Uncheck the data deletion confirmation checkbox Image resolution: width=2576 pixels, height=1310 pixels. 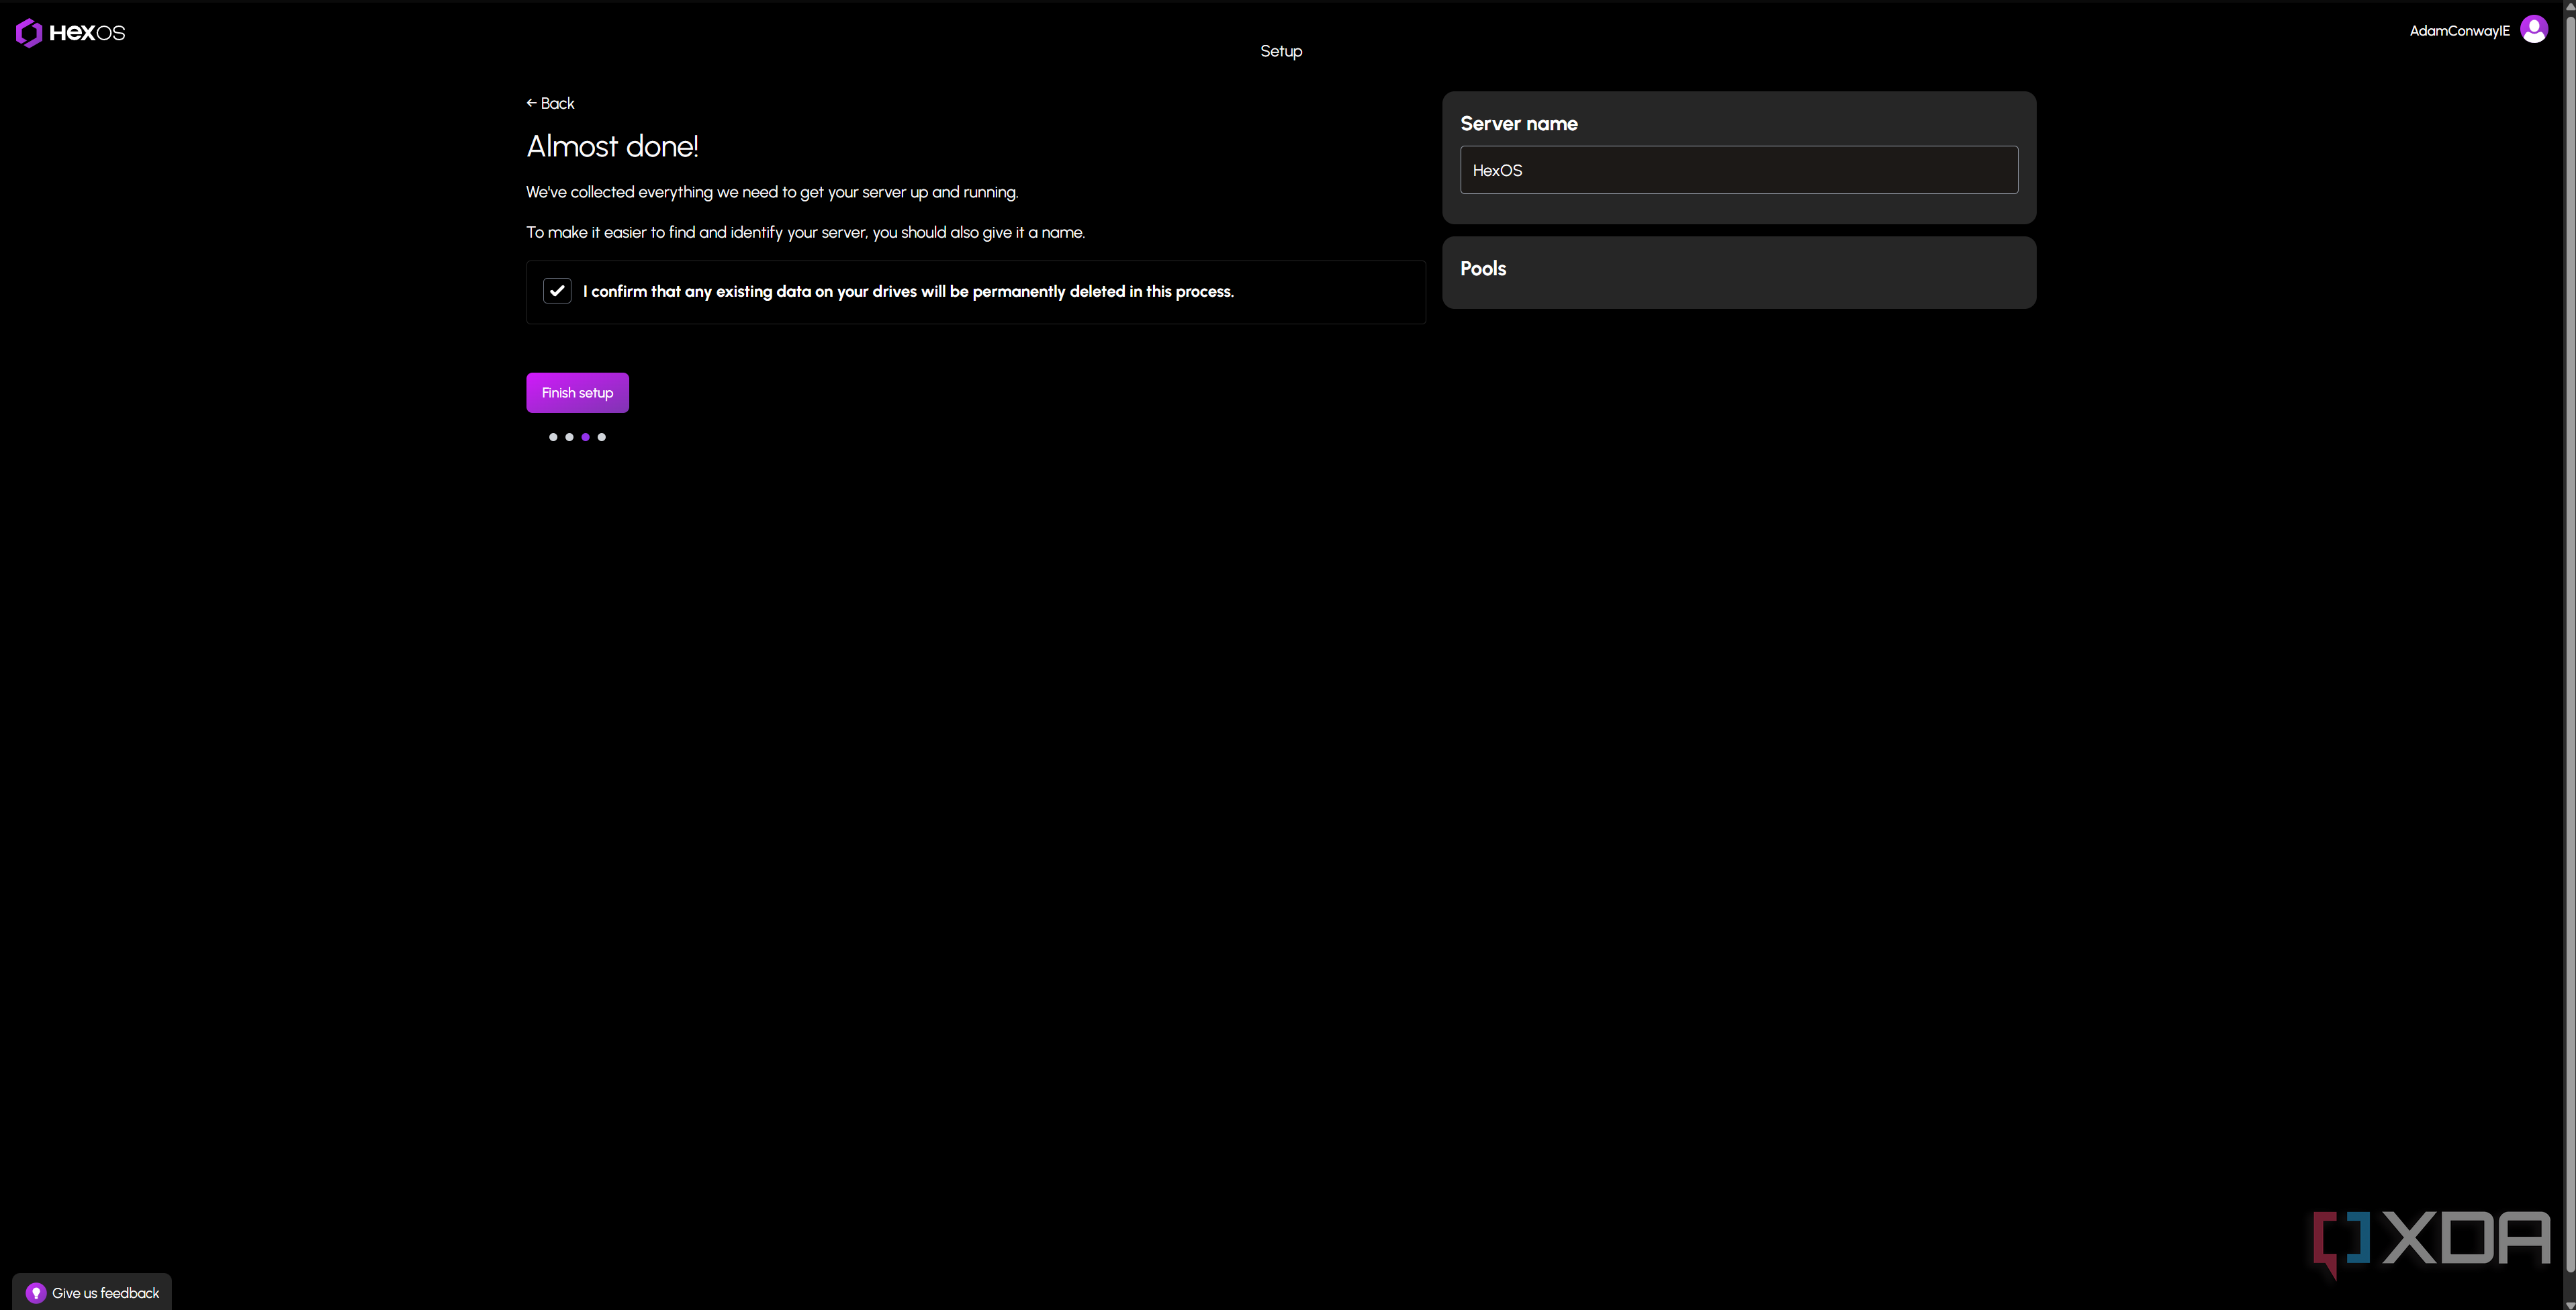click(557, 291)
